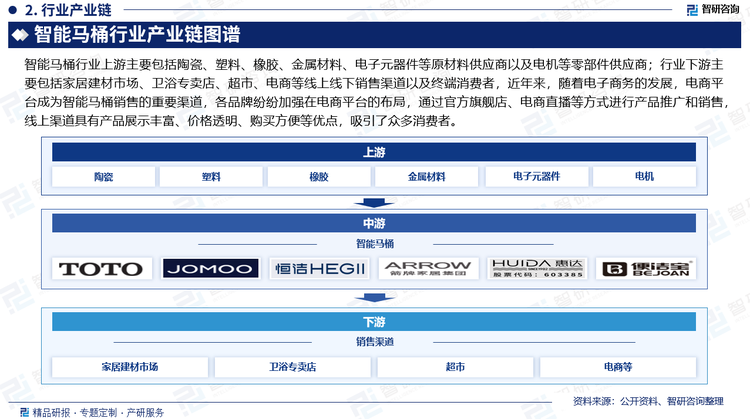Click the 销售渠道 label under 下游
Screen dimensions: 750x419
click(375, 342)
